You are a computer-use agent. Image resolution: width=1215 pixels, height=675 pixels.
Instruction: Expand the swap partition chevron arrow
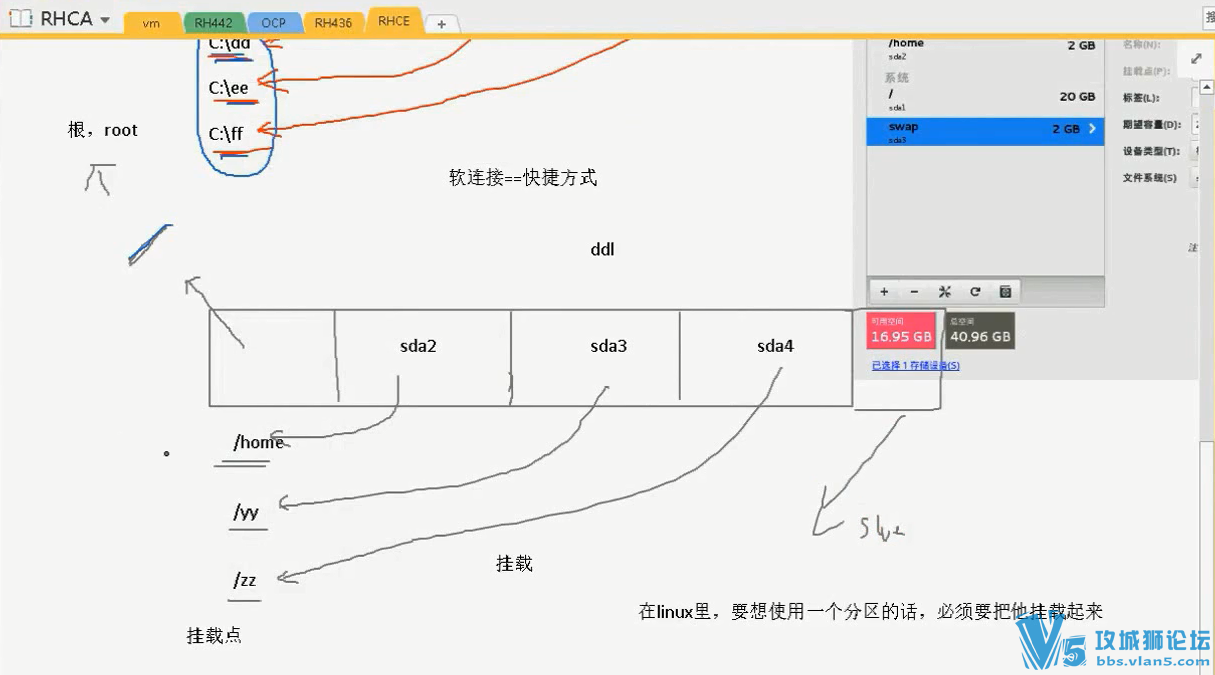(1092, 129)
